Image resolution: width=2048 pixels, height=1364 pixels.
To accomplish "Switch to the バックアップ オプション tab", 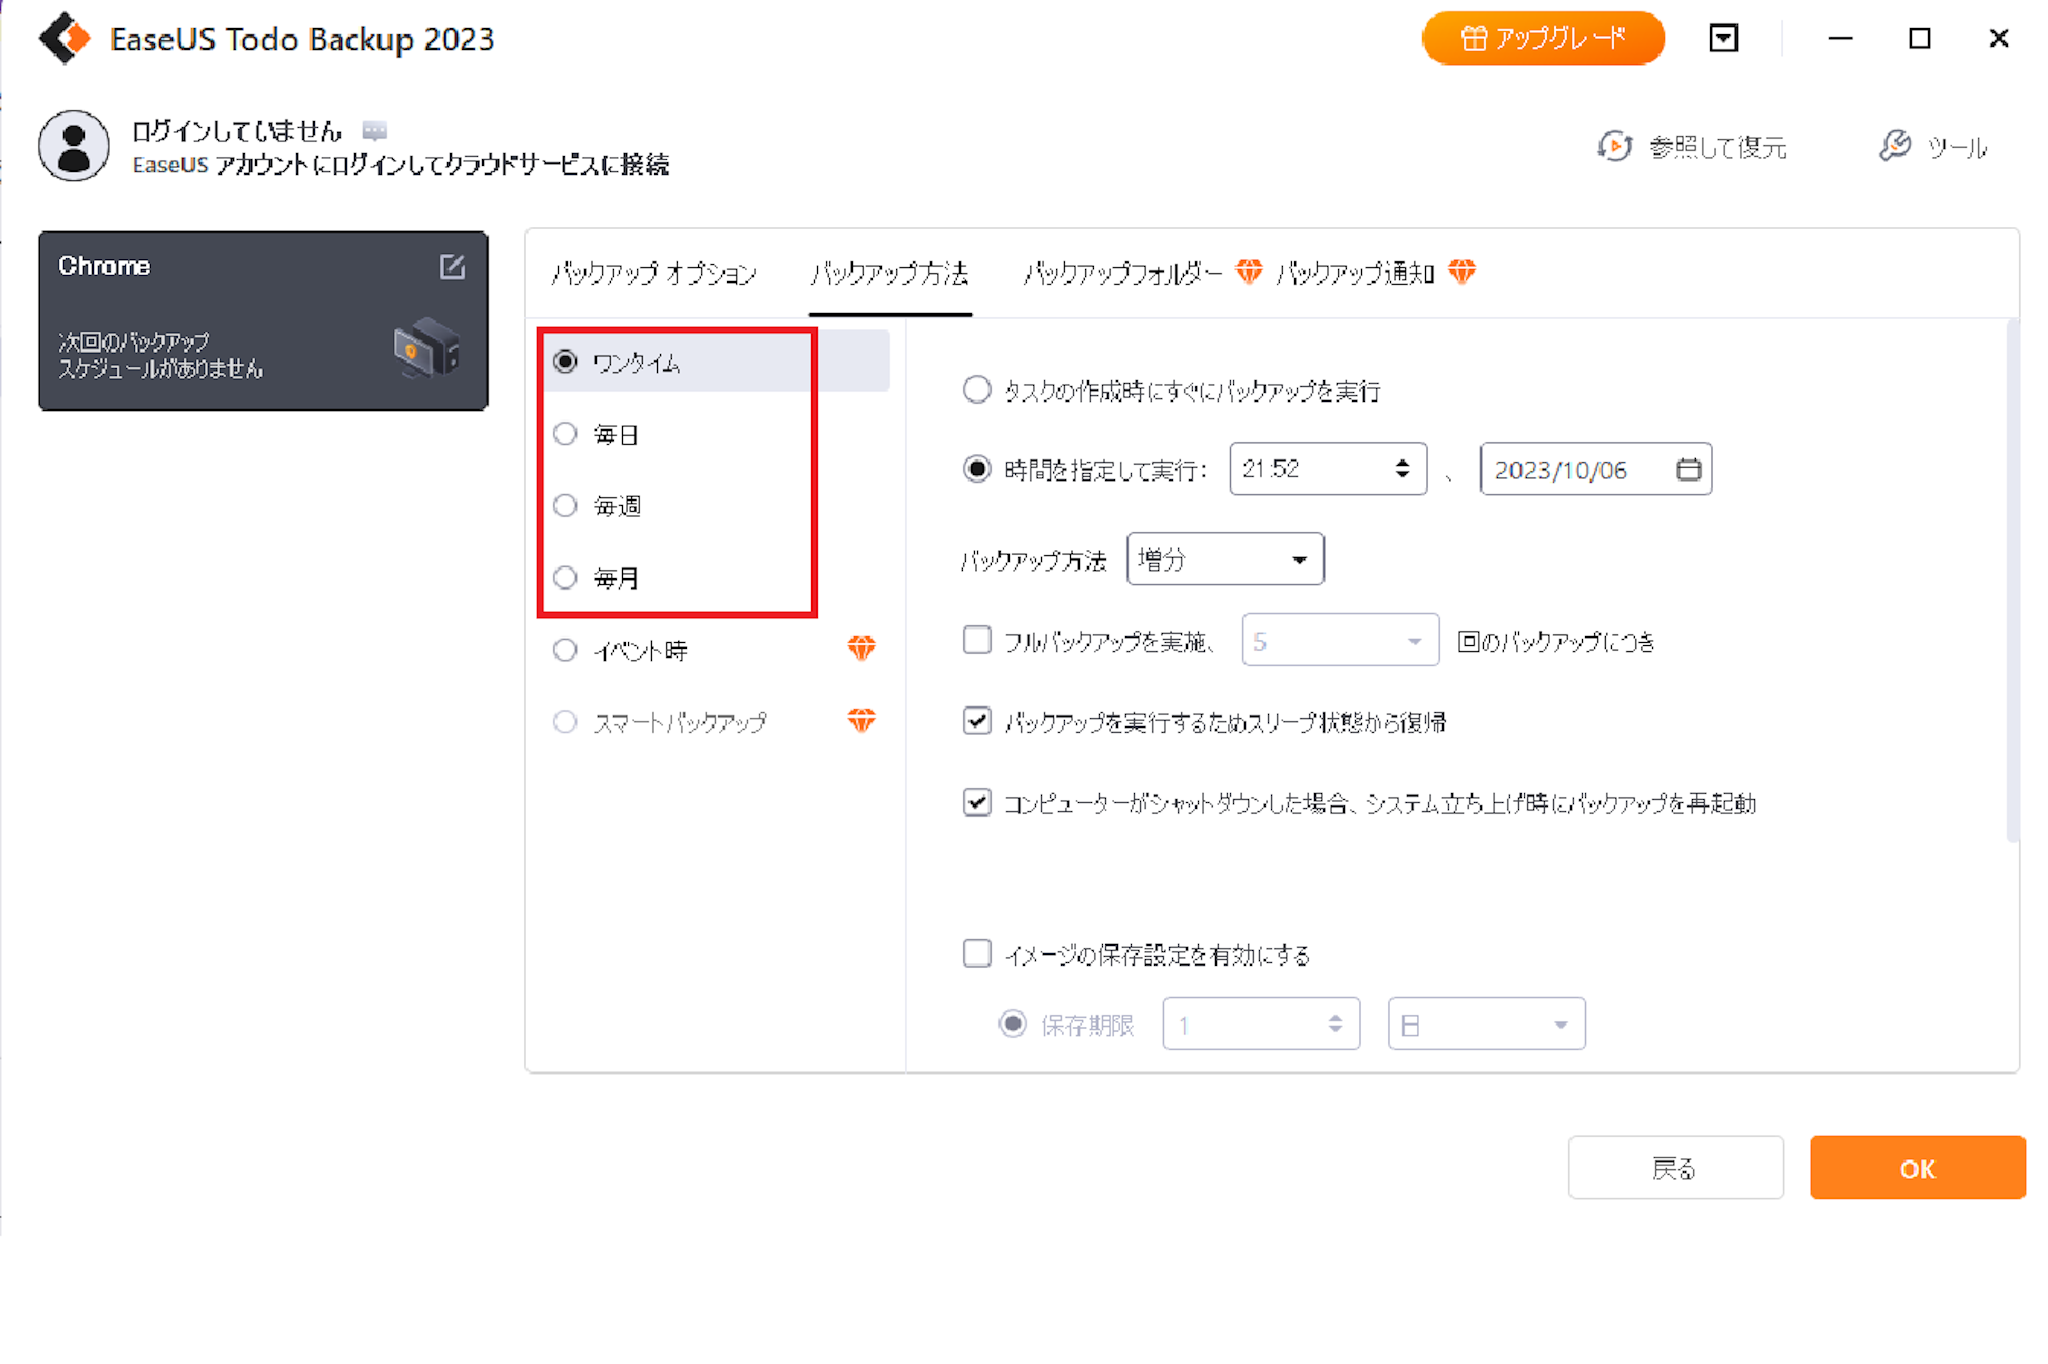I will coord(654,273).
